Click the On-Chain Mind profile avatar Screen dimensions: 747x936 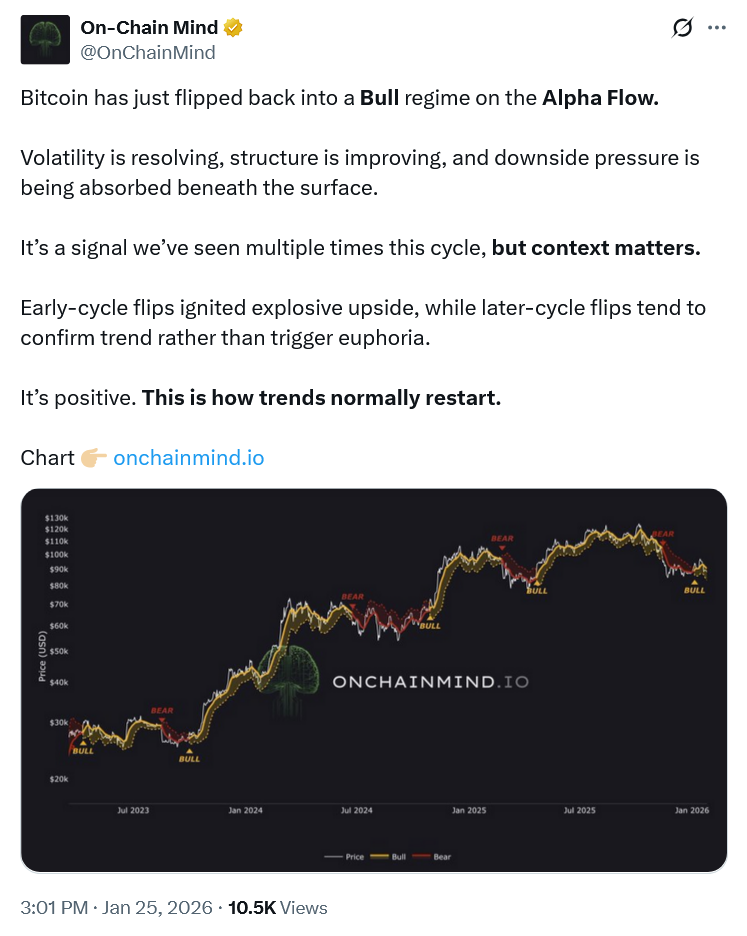tap(45, 40)
